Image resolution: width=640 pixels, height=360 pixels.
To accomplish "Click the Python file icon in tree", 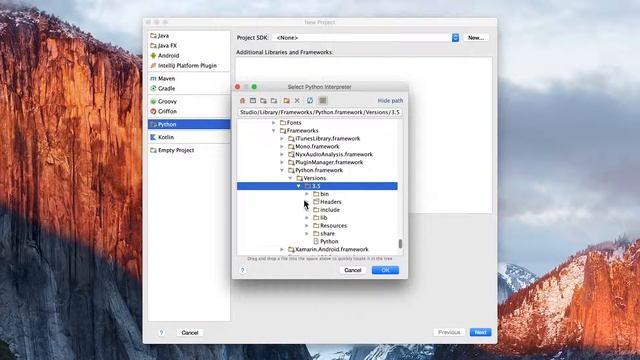I will (316, 241).
